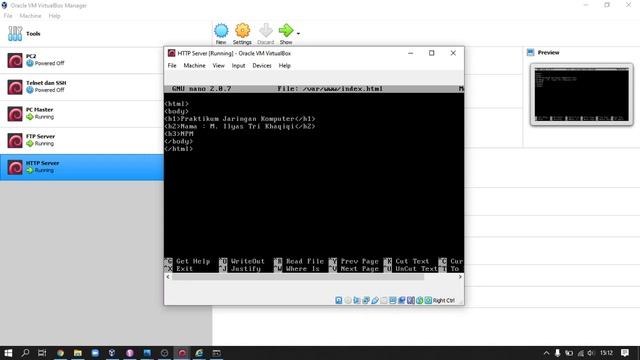640x360 pixels.
Task: Open Internet Explorer from the taskbar
Action: 199,353
